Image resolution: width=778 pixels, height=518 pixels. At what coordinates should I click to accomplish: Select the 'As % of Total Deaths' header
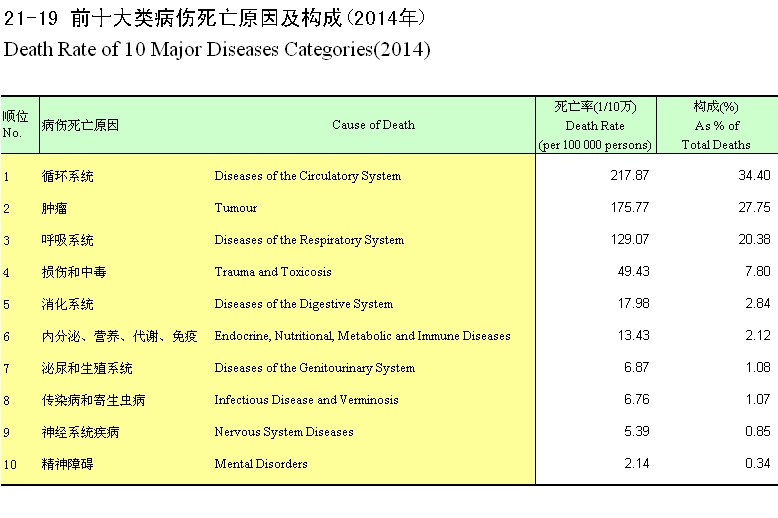[716, 126]
